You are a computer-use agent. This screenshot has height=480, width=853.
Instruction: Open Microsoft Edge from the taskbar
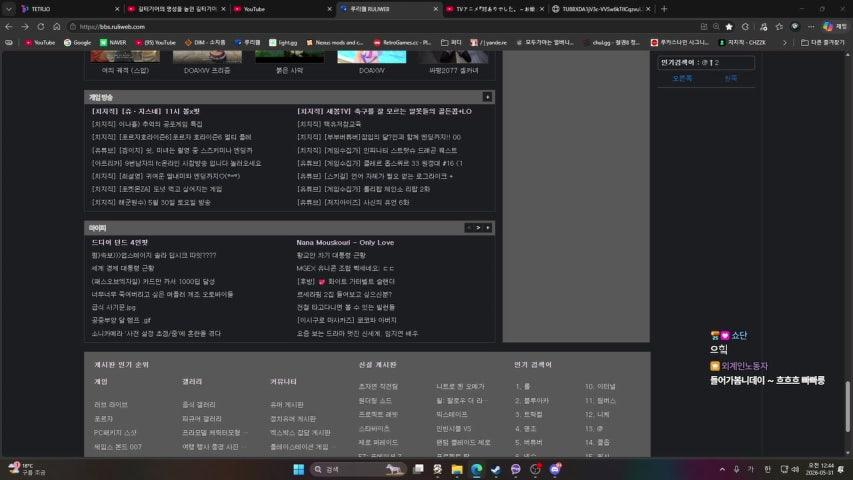point(477,469)
